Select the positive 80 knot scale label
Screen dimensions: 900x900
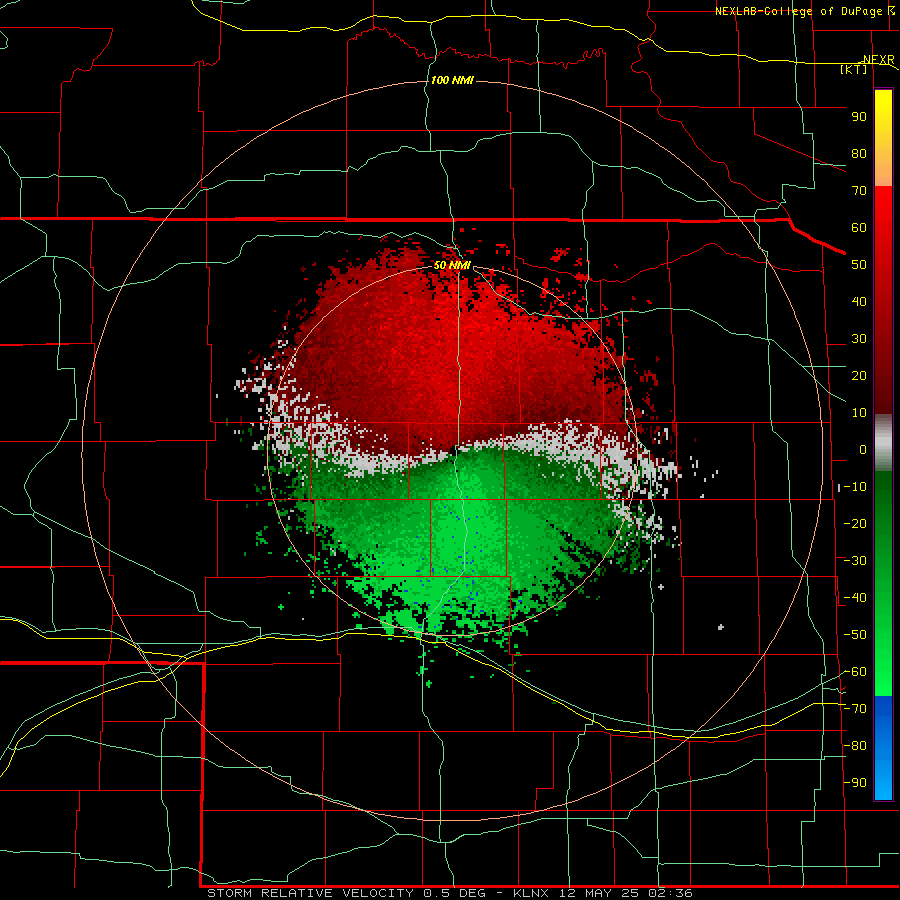coord(859,153)
